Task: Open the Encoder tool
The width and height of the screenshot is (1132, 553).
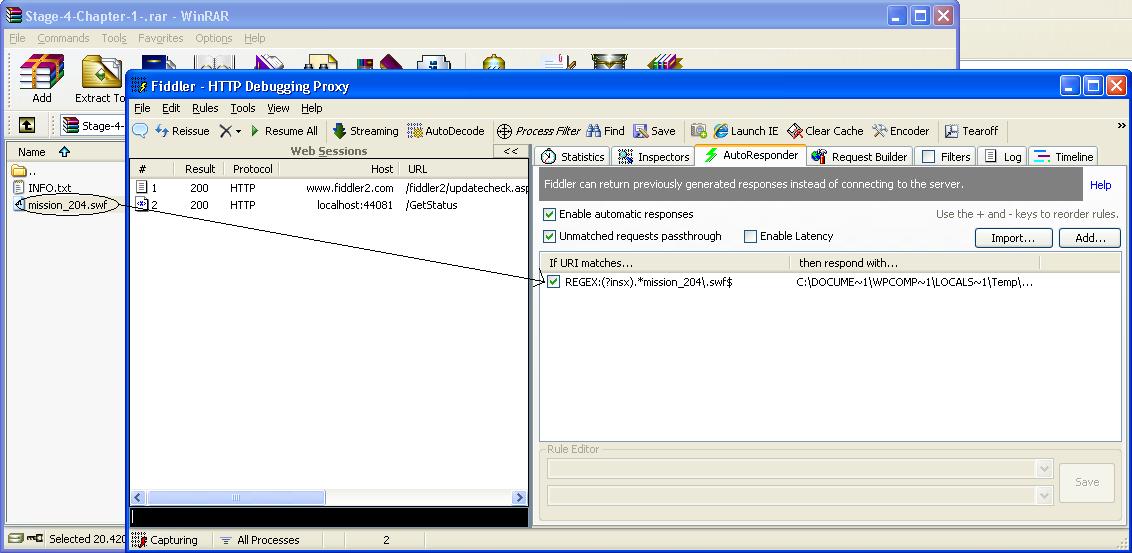Action: 900,131
